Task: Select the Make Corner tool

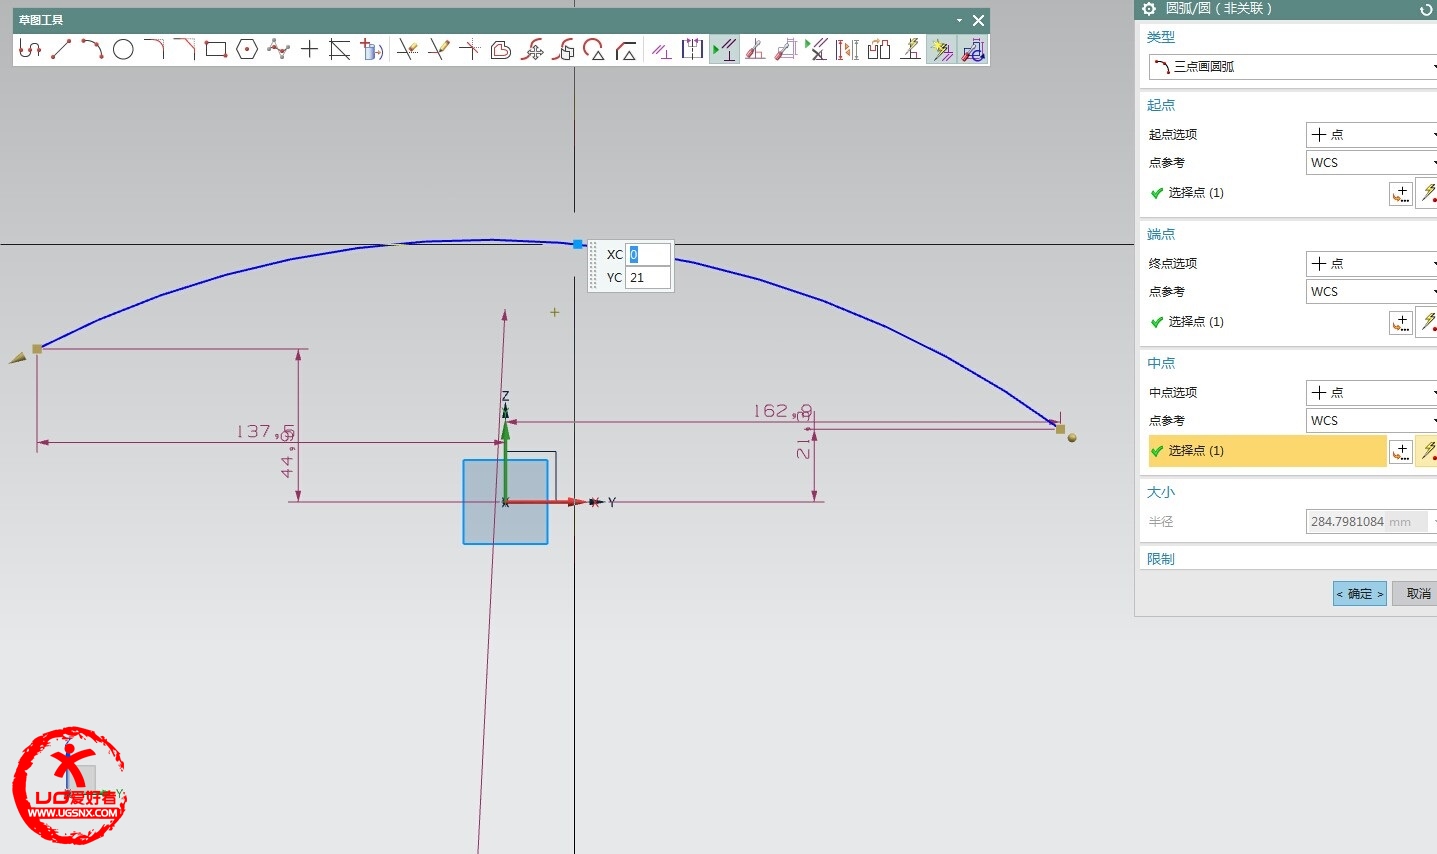Action: (469, 49)
